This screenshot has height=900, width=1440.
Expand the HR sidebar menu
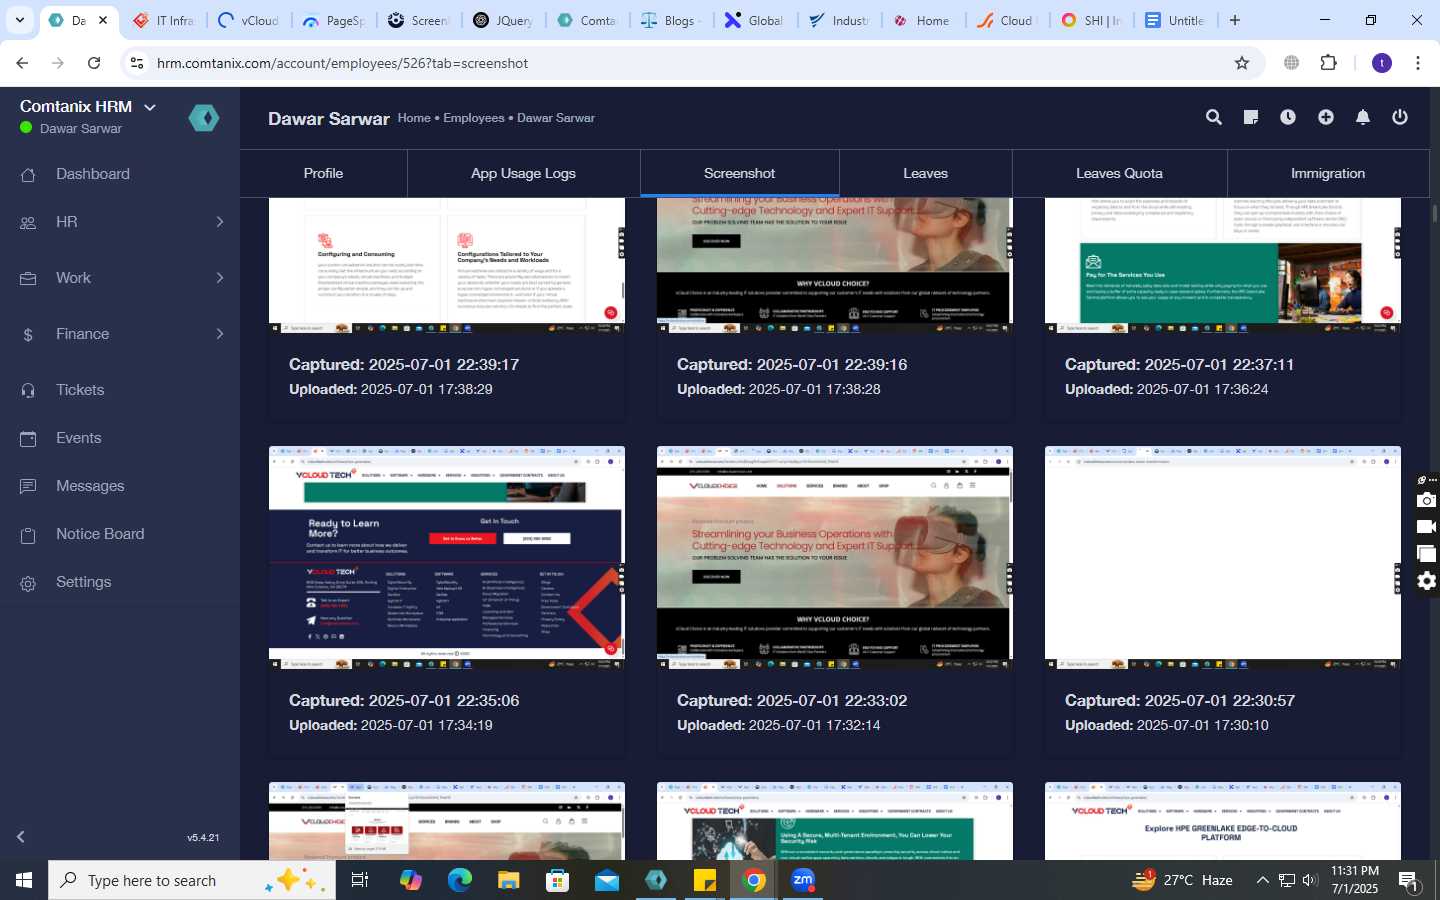120,222
